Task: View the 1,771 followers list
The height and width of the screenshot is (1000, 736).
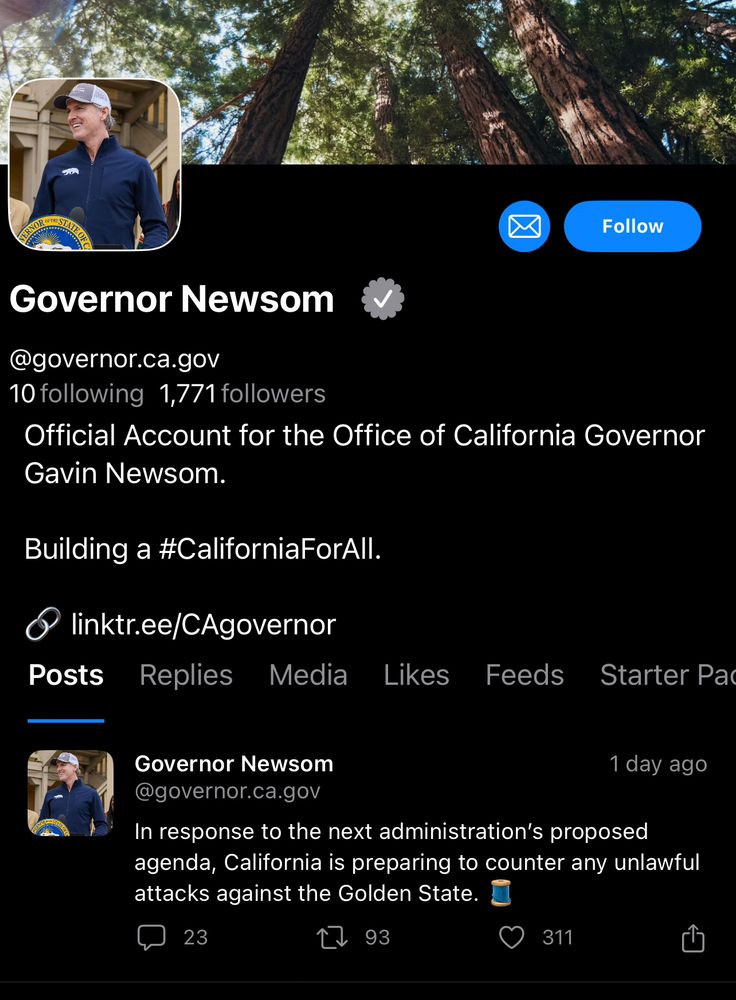Action: pyautogui.click(x=242, y=393)
